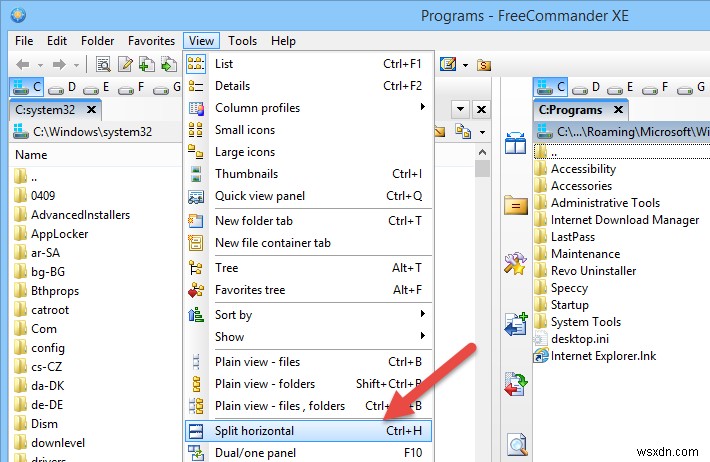Expand Sort by submenu
This screenshot has width=710, height=462.
[x=308, y=315]
